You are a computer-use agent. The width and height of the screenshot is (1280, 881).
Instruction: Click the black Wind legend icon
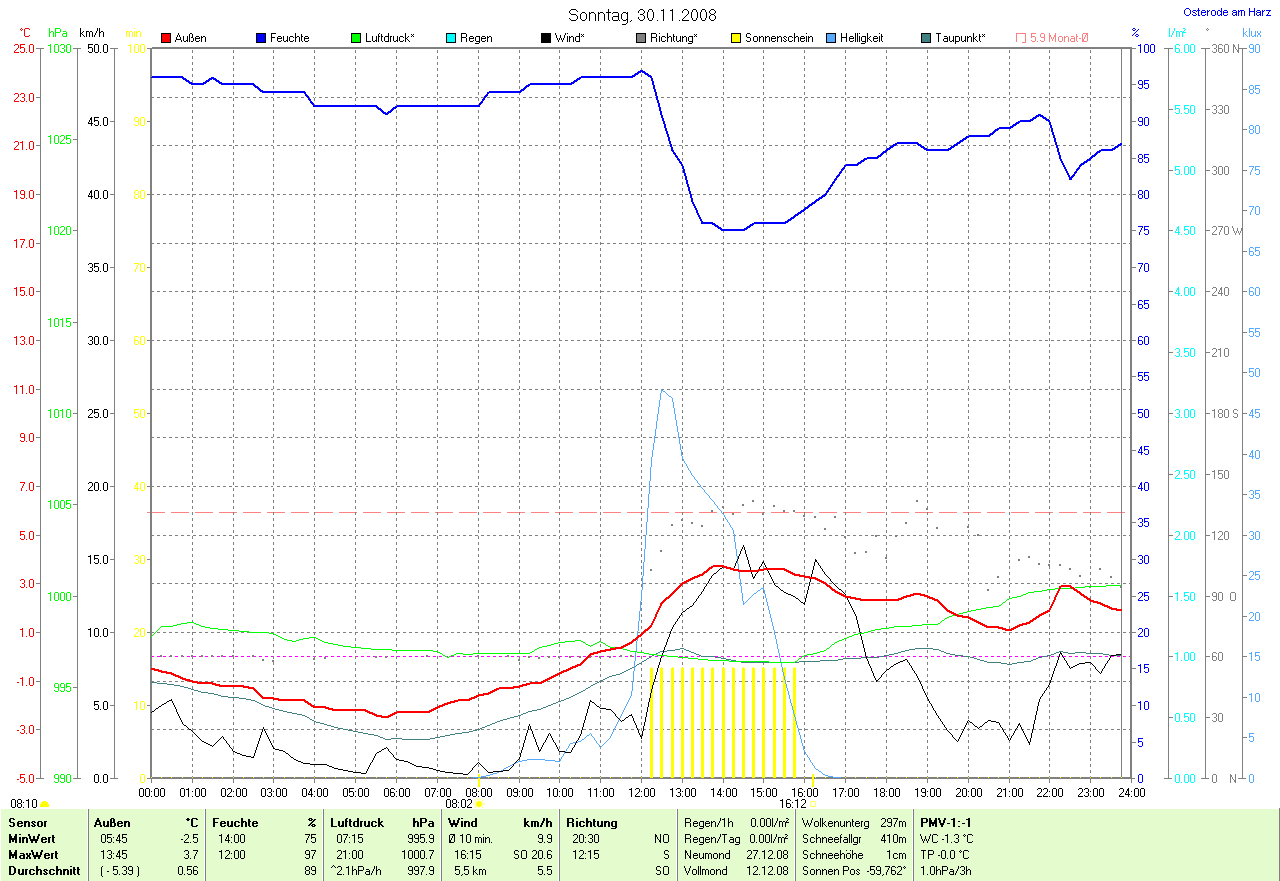point(547,38)
